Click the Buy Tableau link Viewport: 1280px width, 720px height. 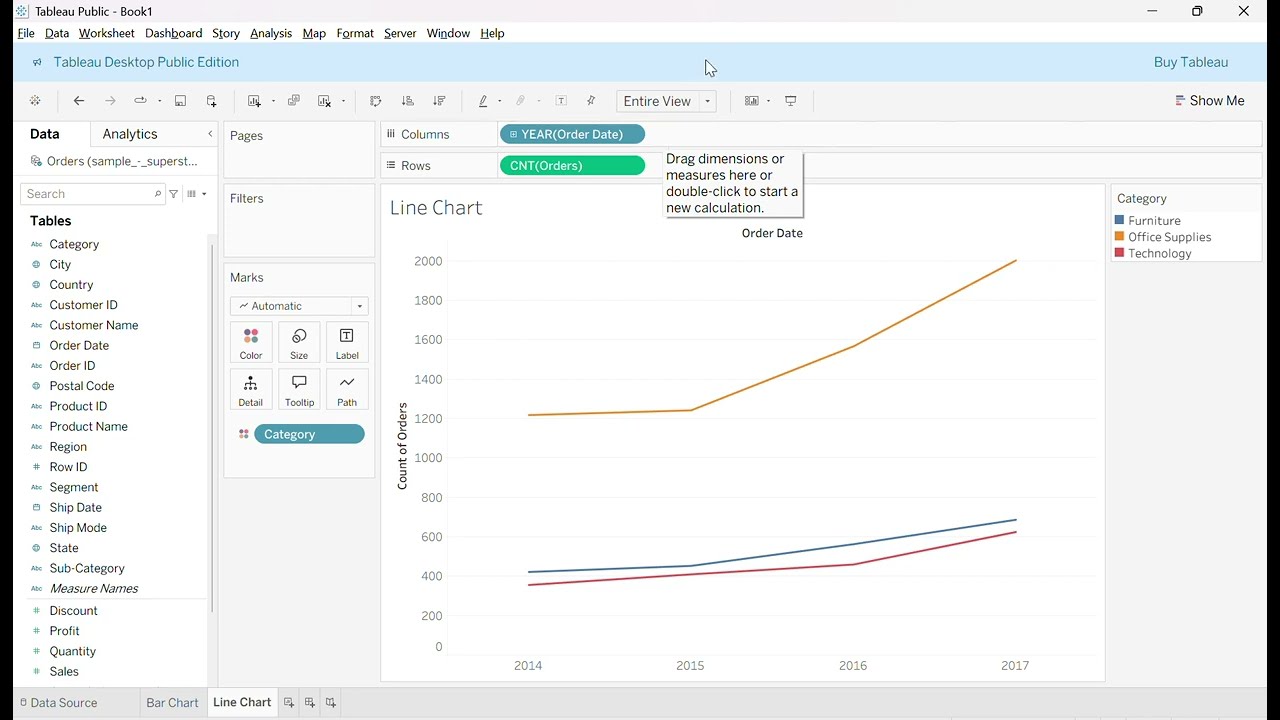[x=1191, y=62]
